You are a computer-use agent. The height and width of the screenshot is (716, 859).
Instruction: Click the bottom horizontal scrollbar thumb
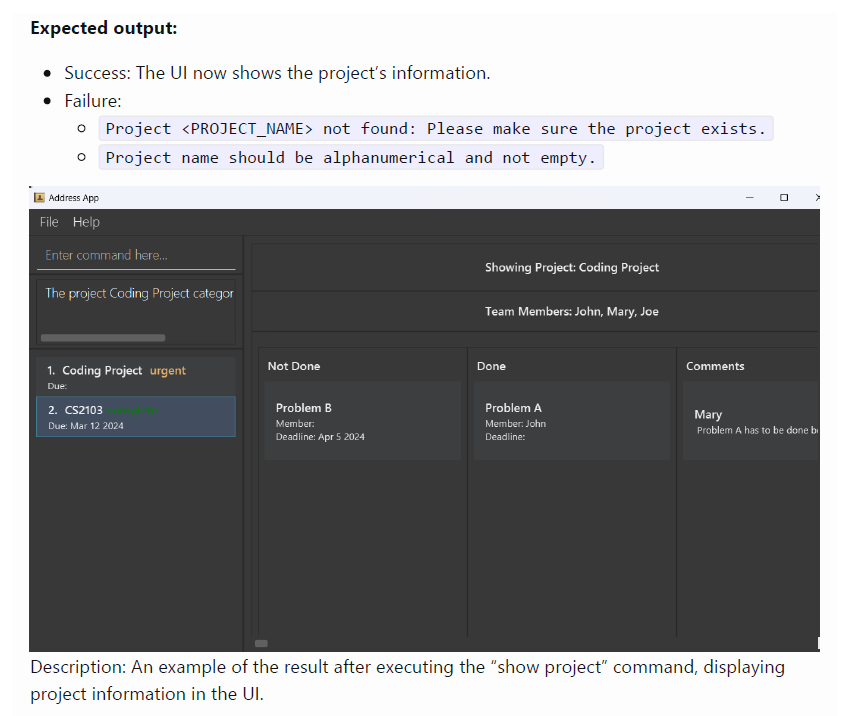pyautogui.click(x=261, y=643)
